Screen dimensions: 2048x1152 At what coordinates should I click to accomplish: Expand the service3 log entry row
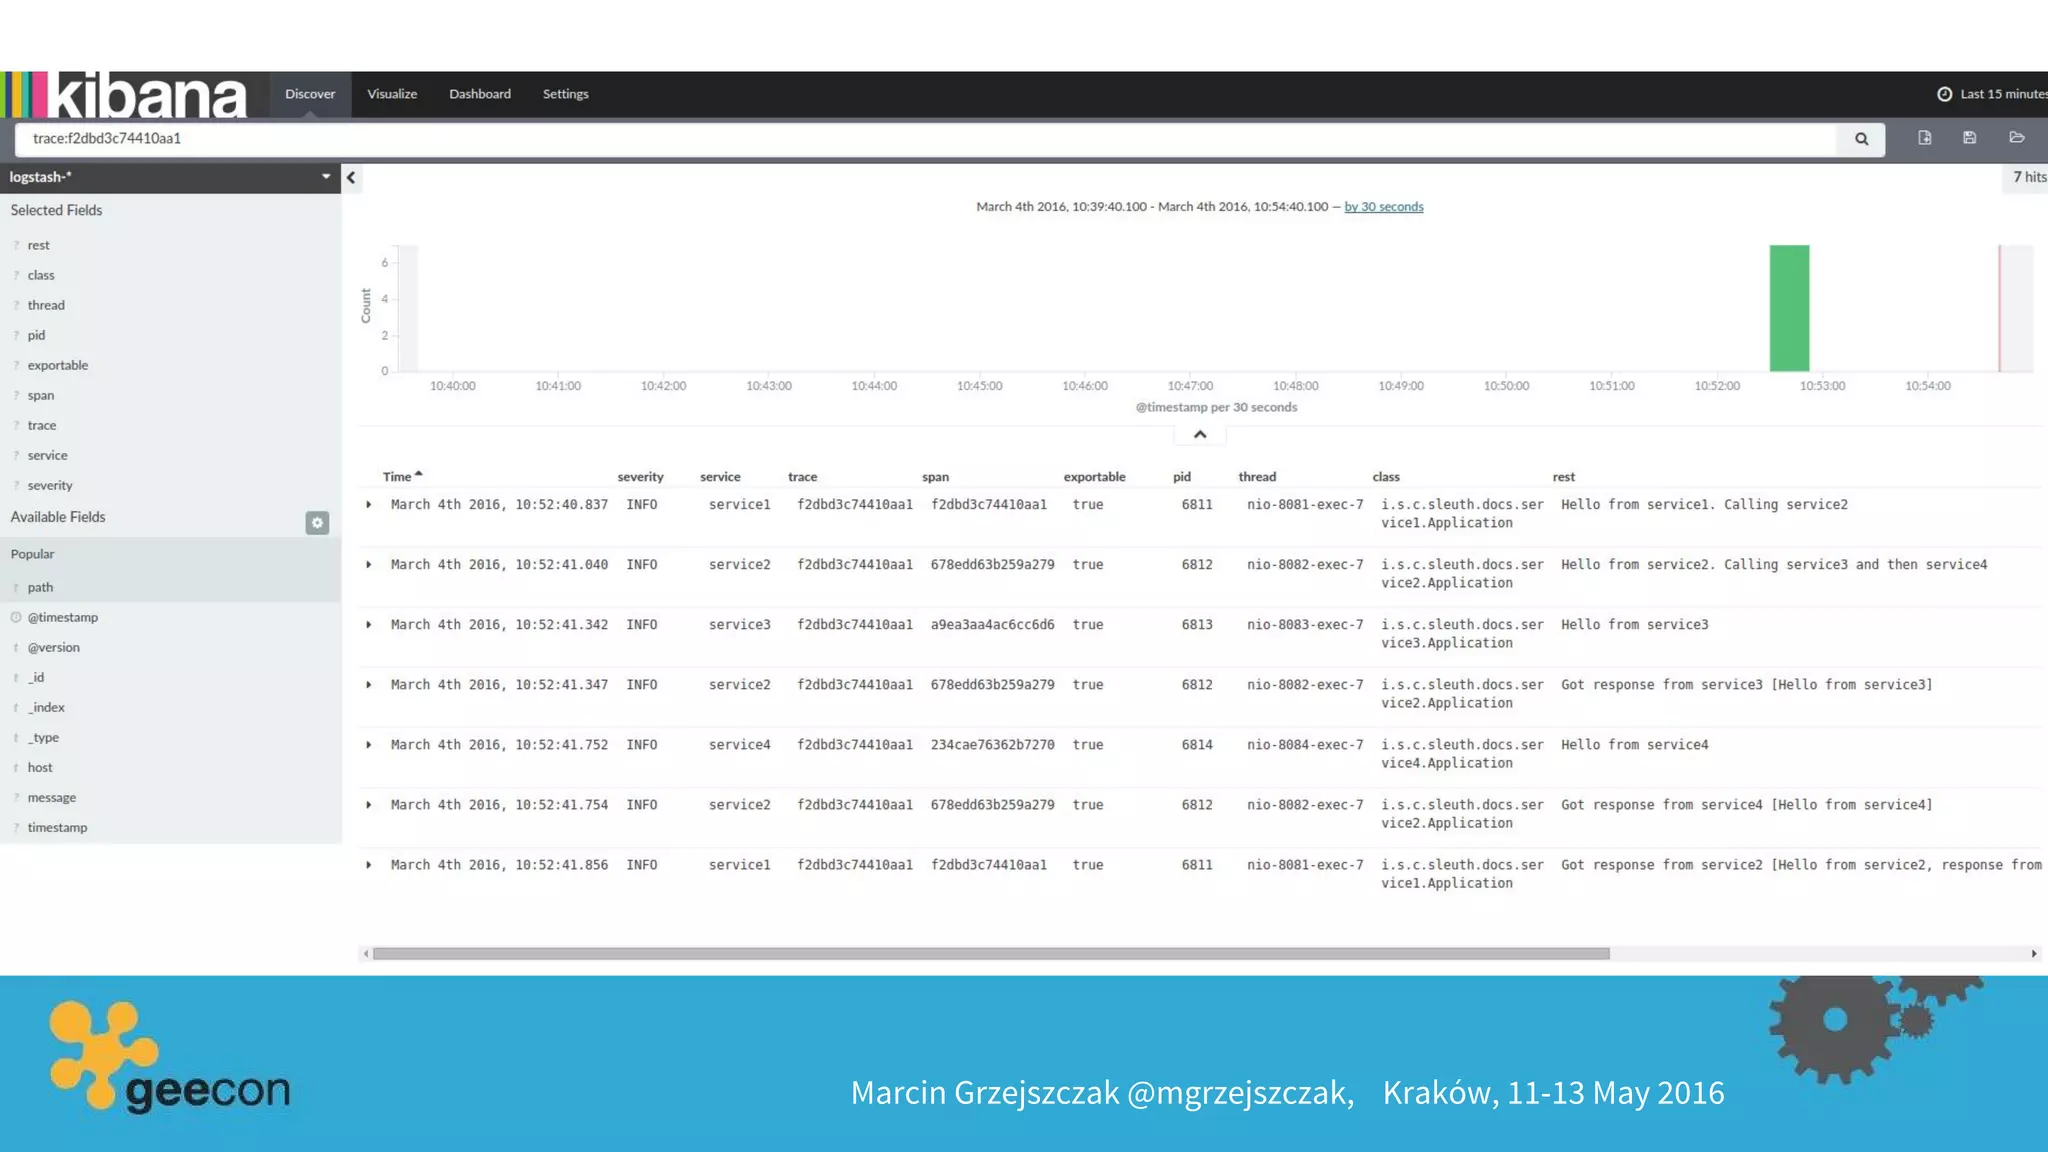369,625
